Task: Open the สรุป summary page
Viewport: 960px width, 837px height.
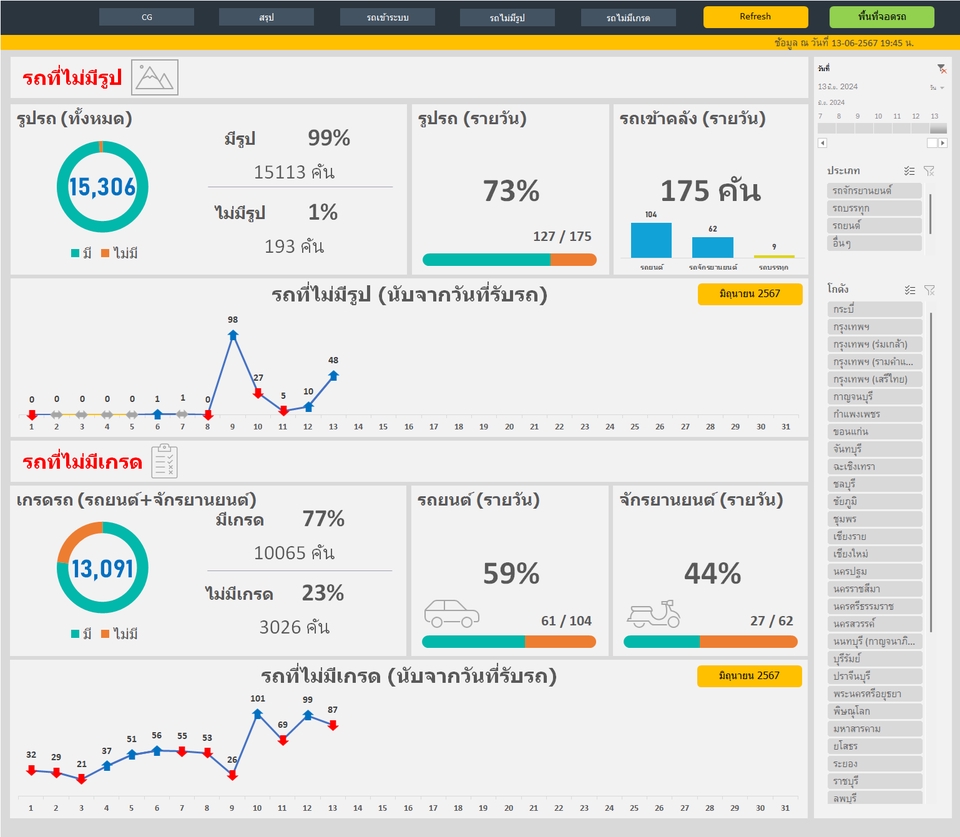Action: point(265,17)
